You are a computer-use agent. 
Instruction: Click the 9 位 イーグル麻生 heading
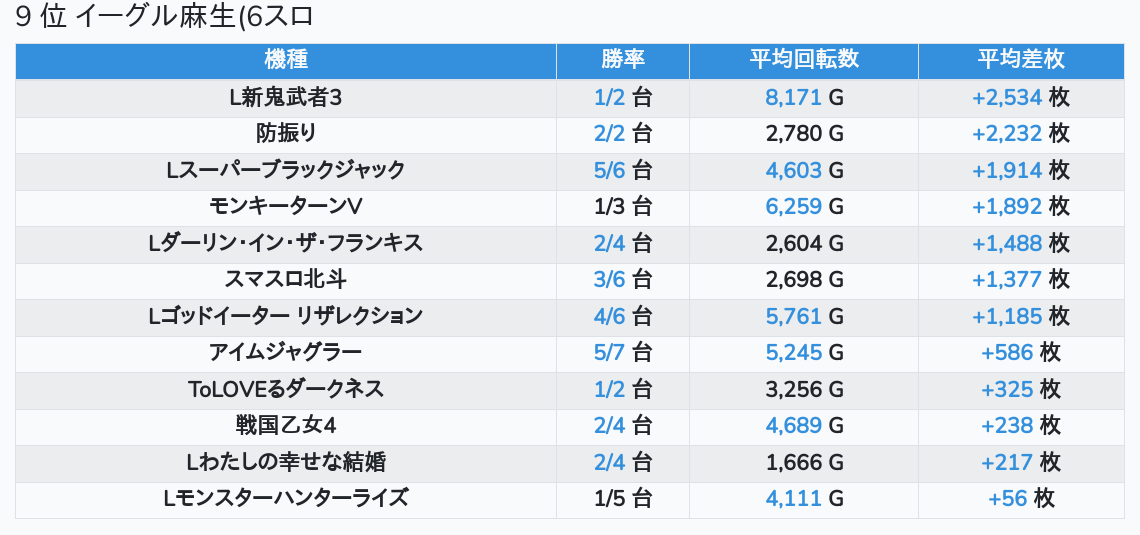165,18
